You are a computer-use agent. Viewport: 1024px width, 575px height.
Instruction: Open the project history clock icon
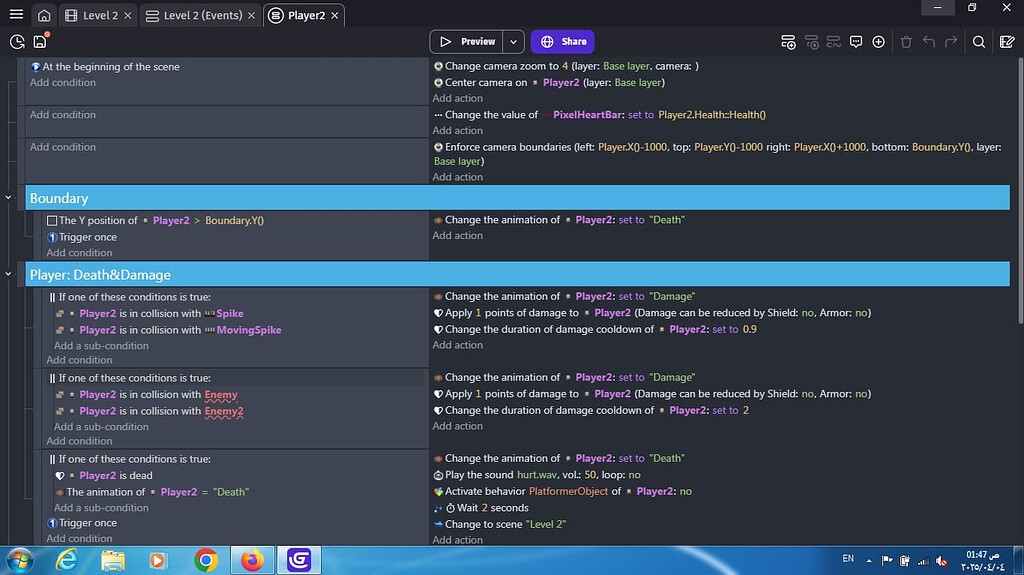[x=17, y=42]
